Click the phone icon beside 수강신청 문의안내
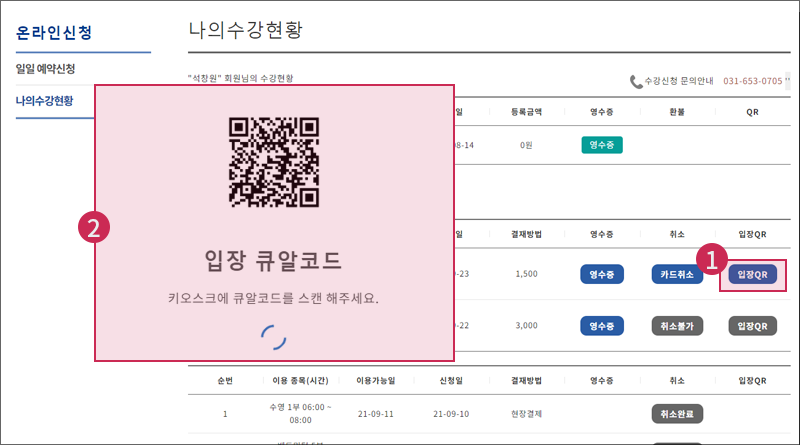This screenshot has height=445, width=800. pos(636,82)
